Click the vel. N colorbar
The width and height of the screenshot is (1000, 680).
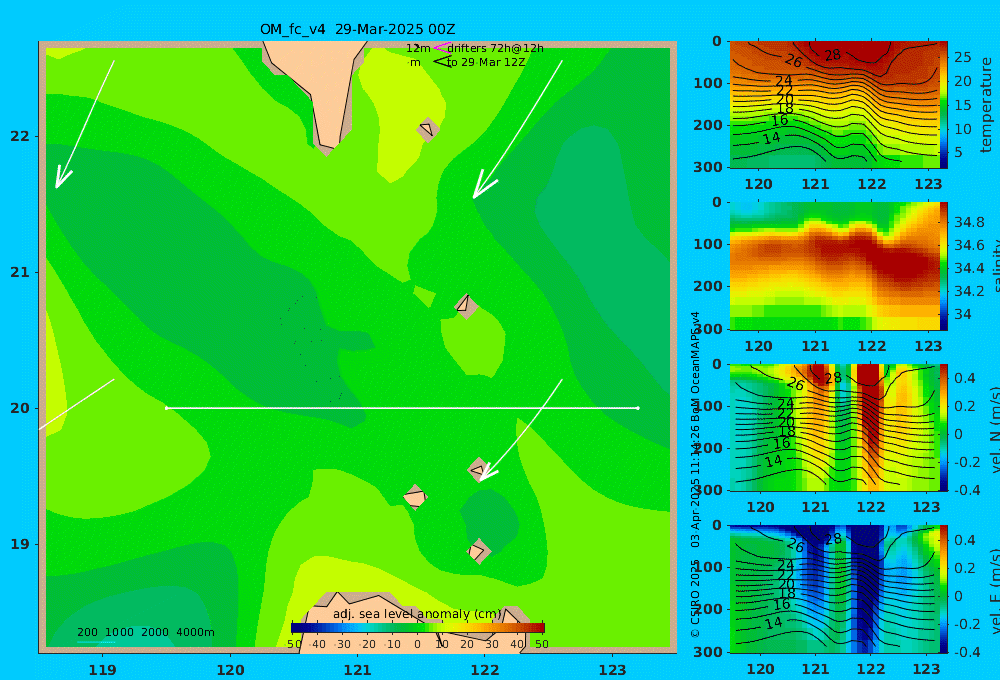coord(944,428)
